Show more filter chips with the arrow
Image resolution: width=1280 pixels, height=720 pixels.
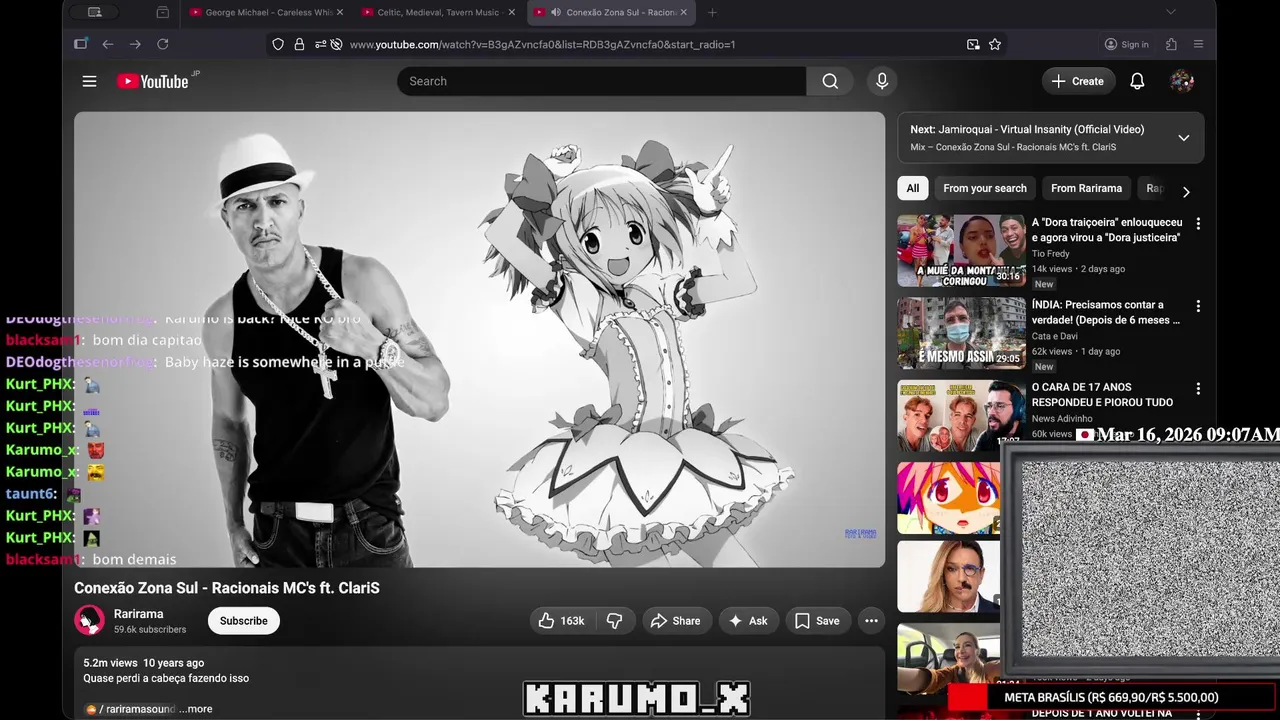[x=1186, y=191]
